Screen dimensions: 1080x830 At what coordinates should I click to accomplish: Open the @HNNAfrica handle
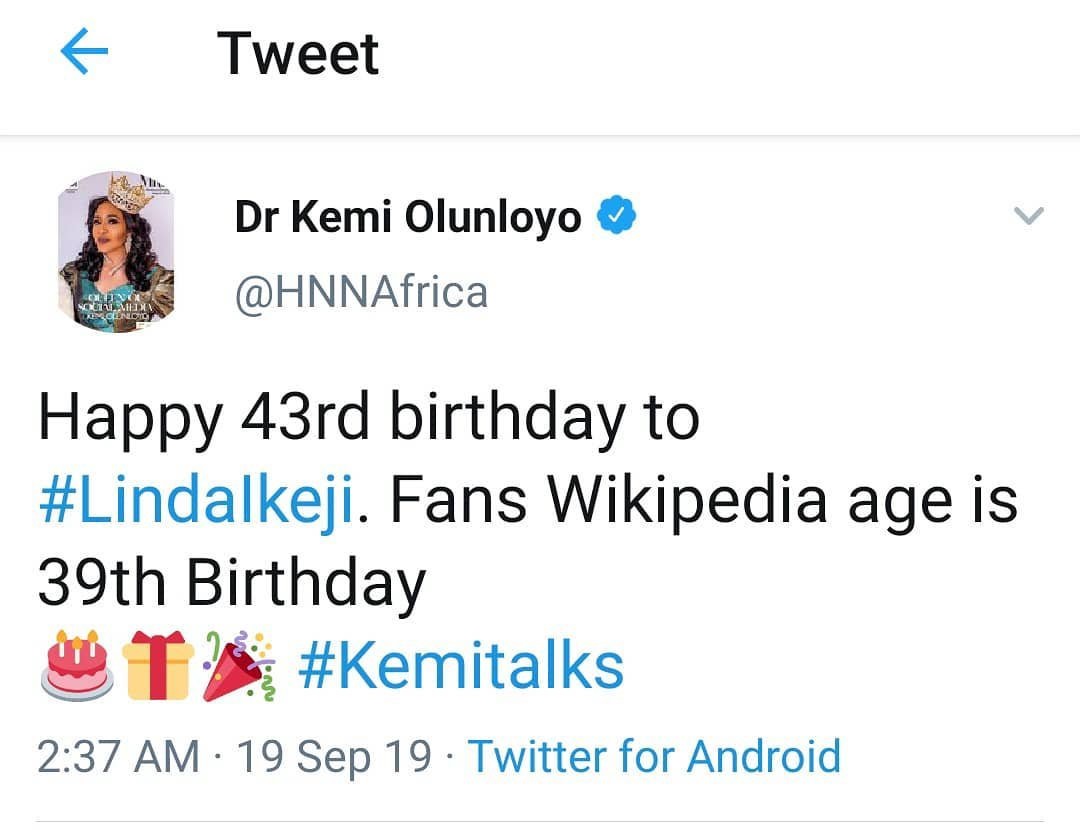[361, 292]
